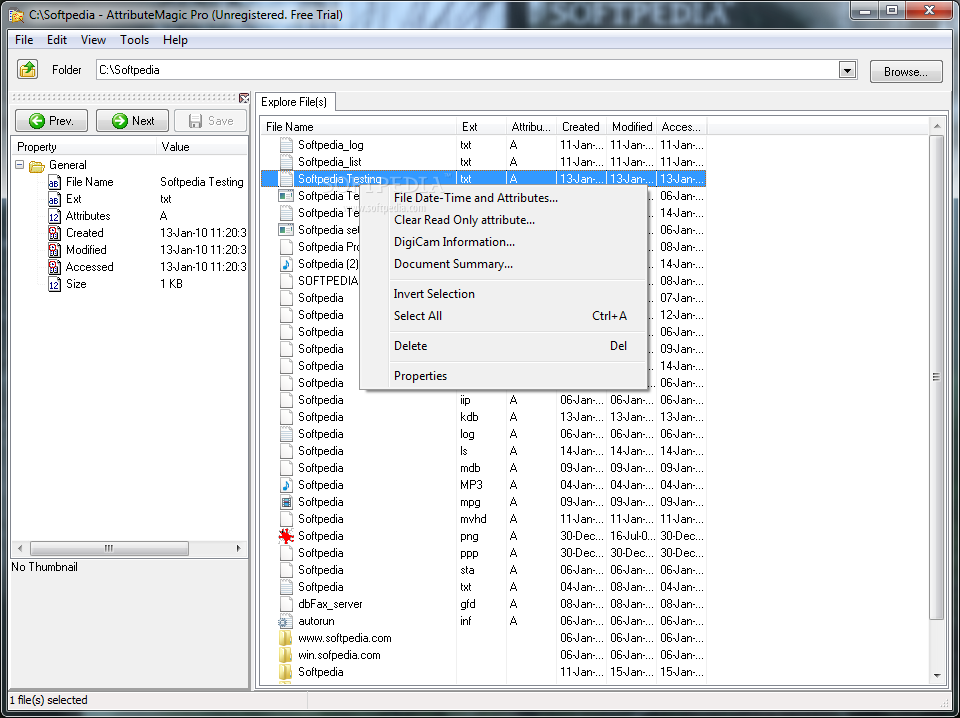960x718 pixels.
Task: Click the www.softpedia.com folder icon
Action: [x=285, y=638]
